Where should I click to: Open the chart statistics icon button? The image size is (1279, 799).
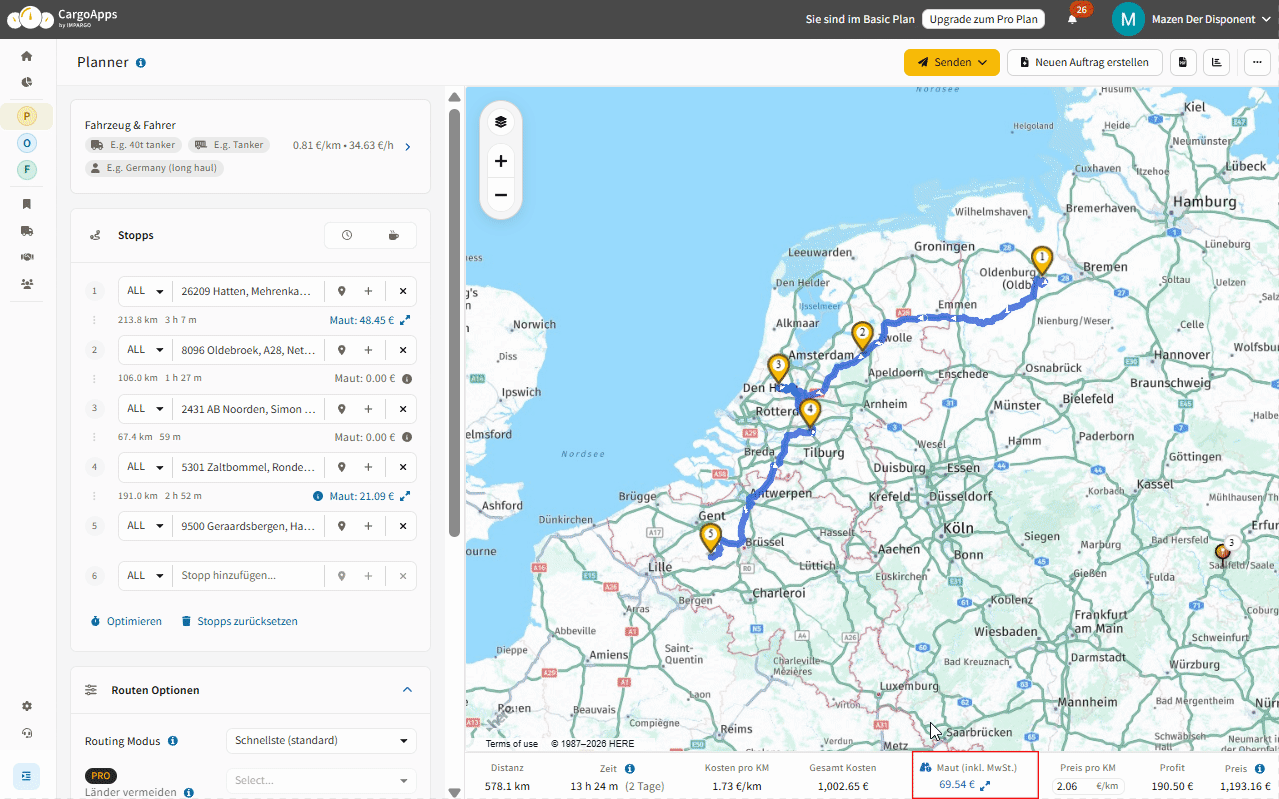pyautogui.click(x=1216, y=62)
